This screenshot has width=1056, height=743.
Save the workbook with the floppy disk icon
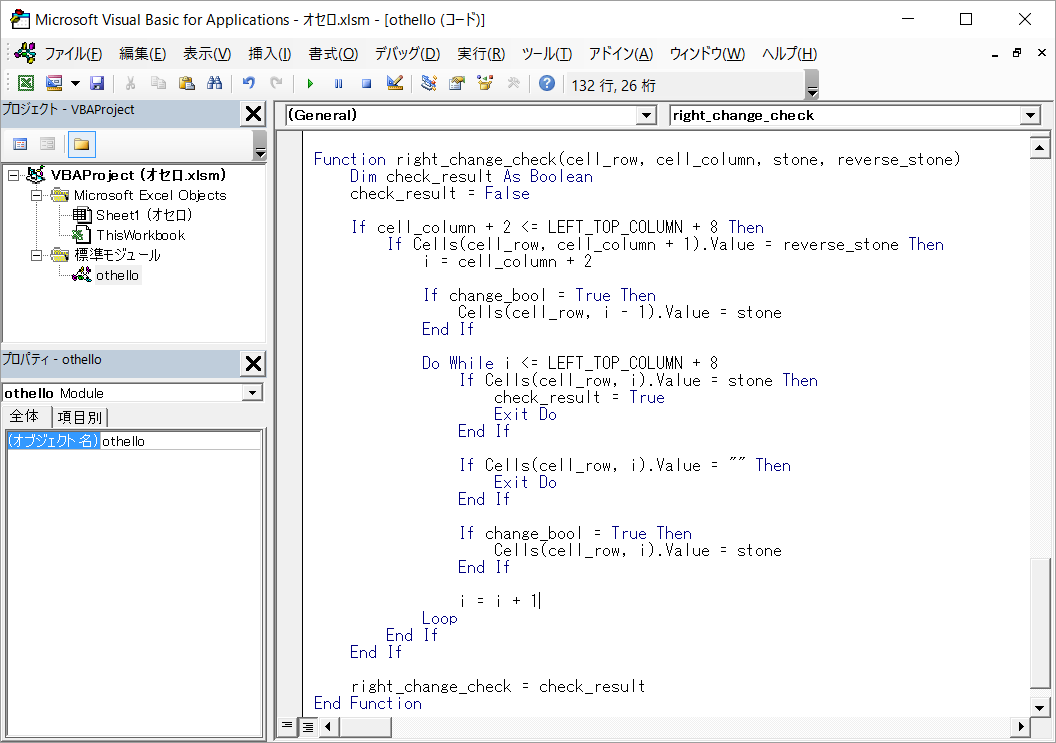(x=97, y=84)
